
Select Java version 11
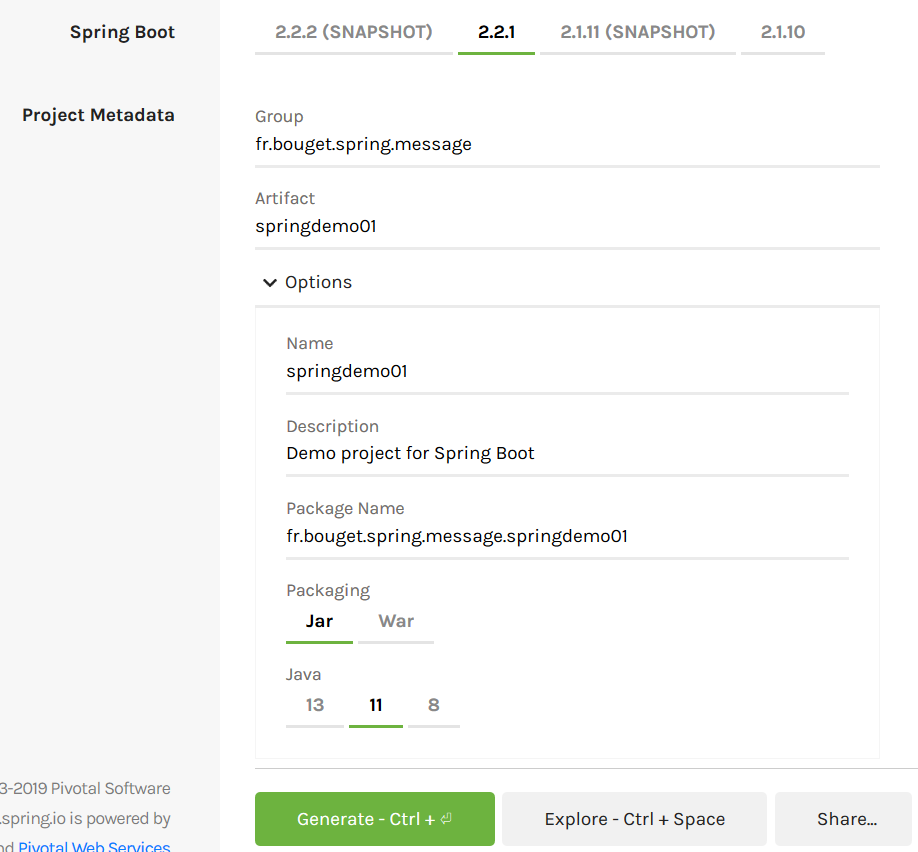(x=376, y=705)
